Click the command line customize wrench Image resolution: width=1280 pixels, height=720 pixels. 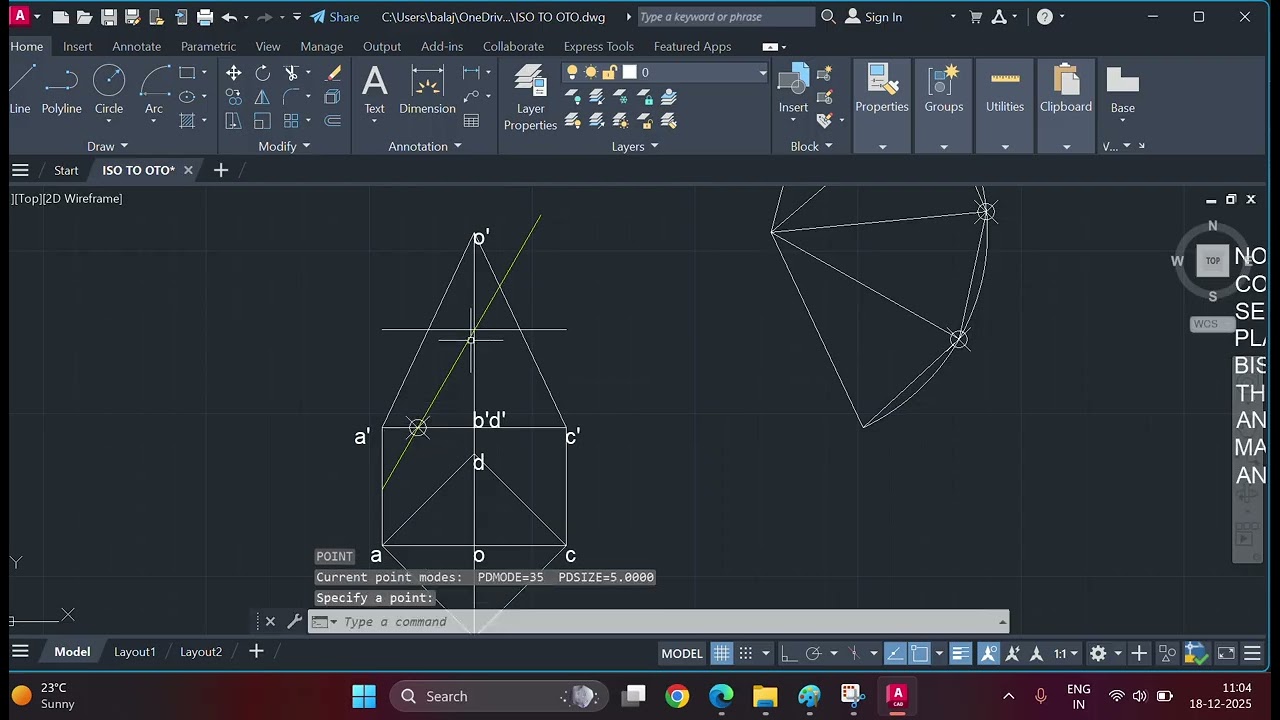[x=294, y=621]
